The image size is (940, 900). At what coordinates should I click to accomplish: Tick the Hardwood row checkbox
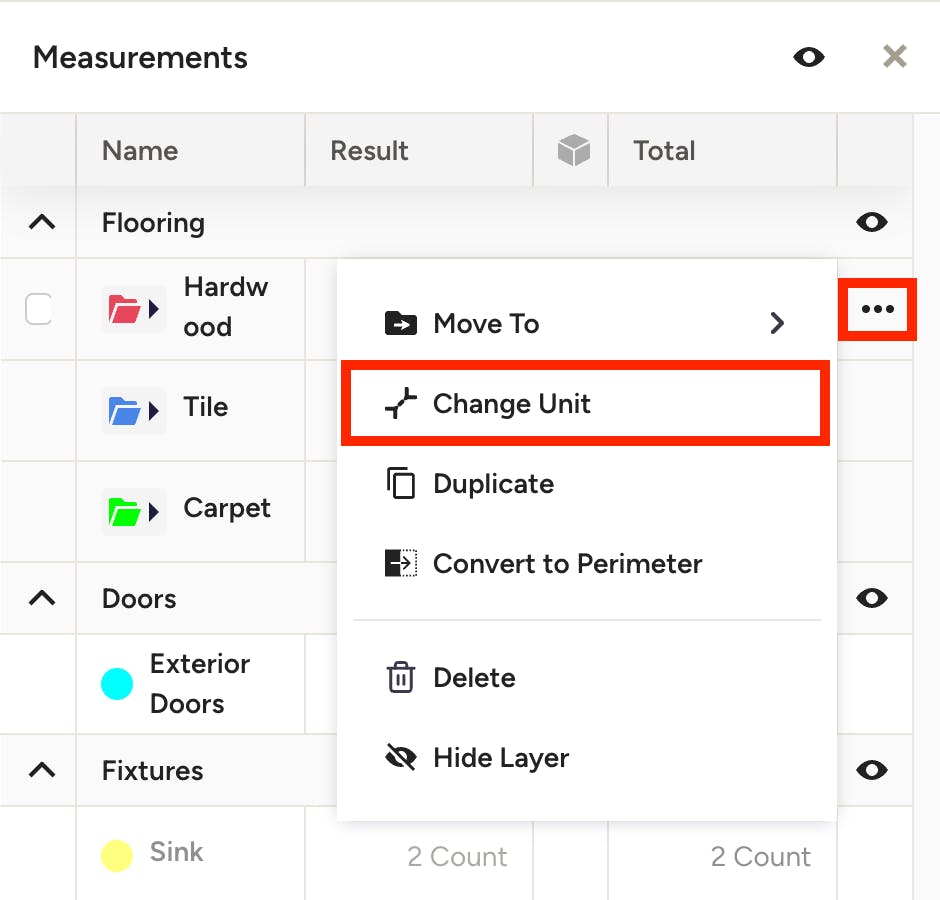pyautogui.click(x=38, y=309)
